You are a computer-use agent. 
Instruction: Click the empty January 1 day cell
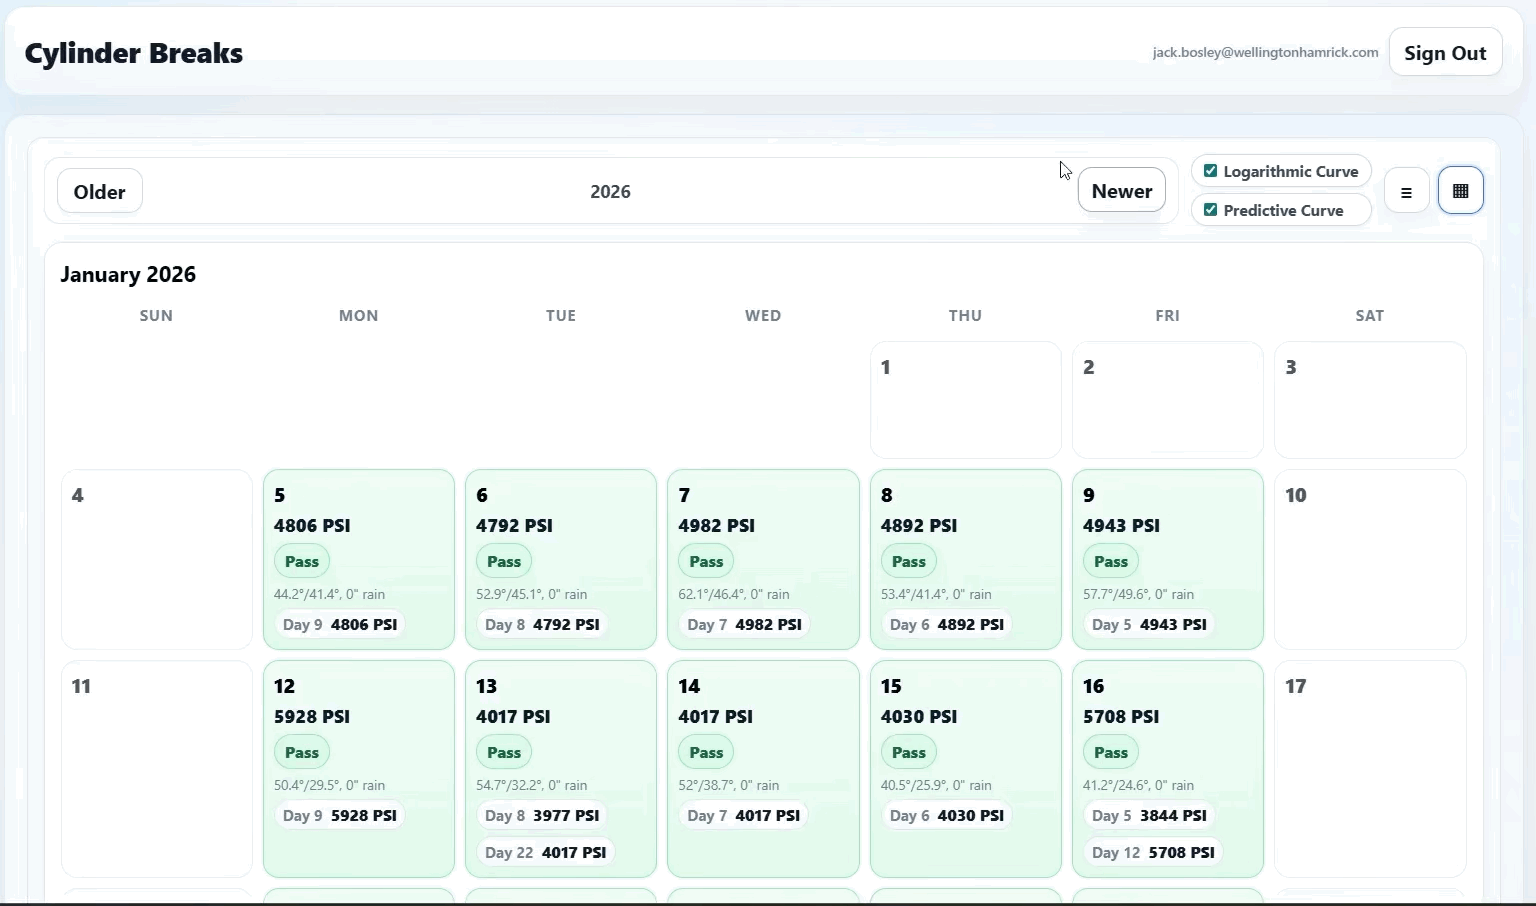pos(966,400)
